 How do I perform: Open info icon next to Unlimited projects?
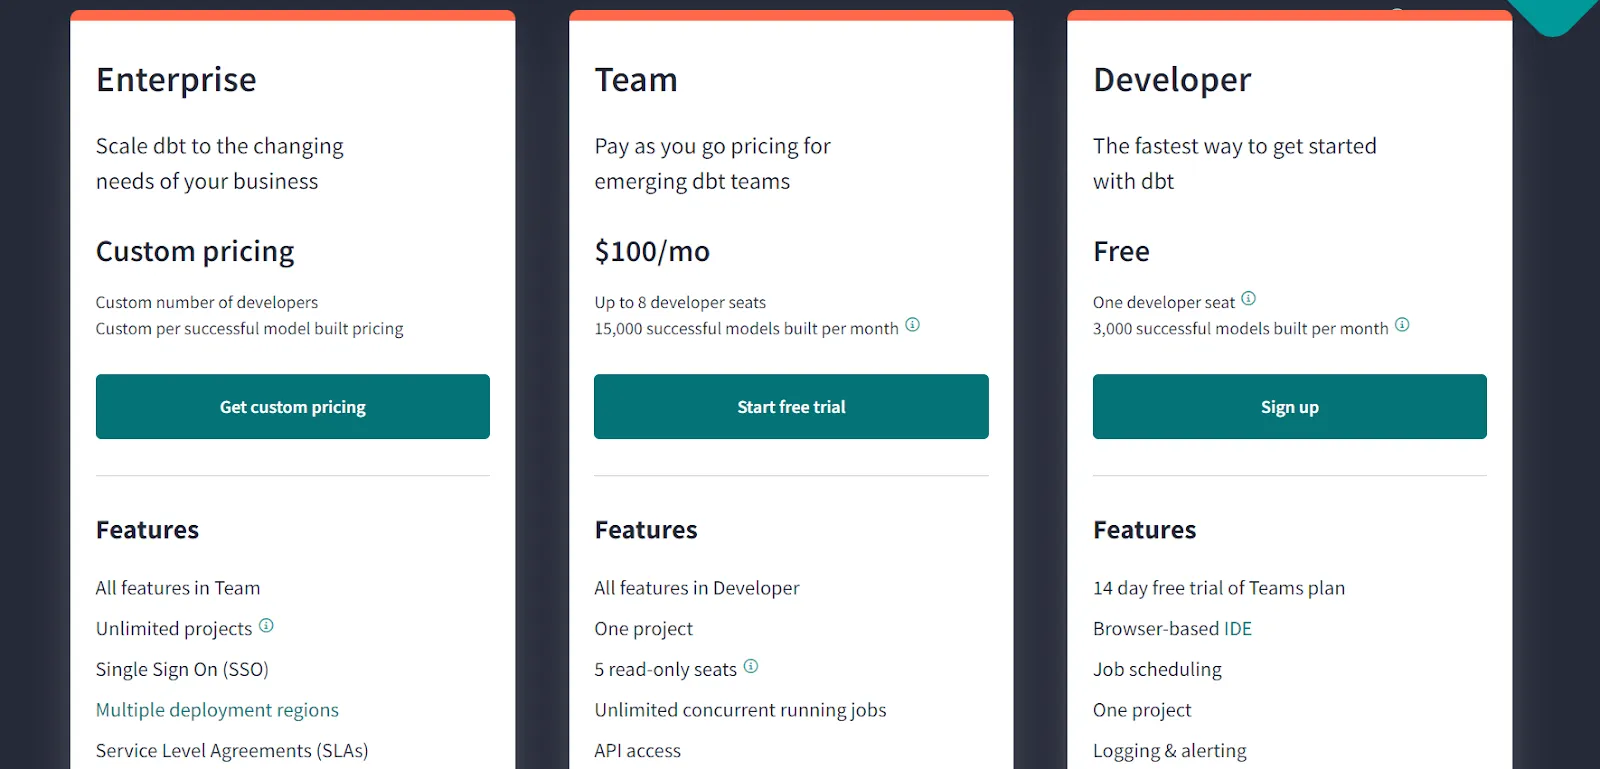point(266,625)
